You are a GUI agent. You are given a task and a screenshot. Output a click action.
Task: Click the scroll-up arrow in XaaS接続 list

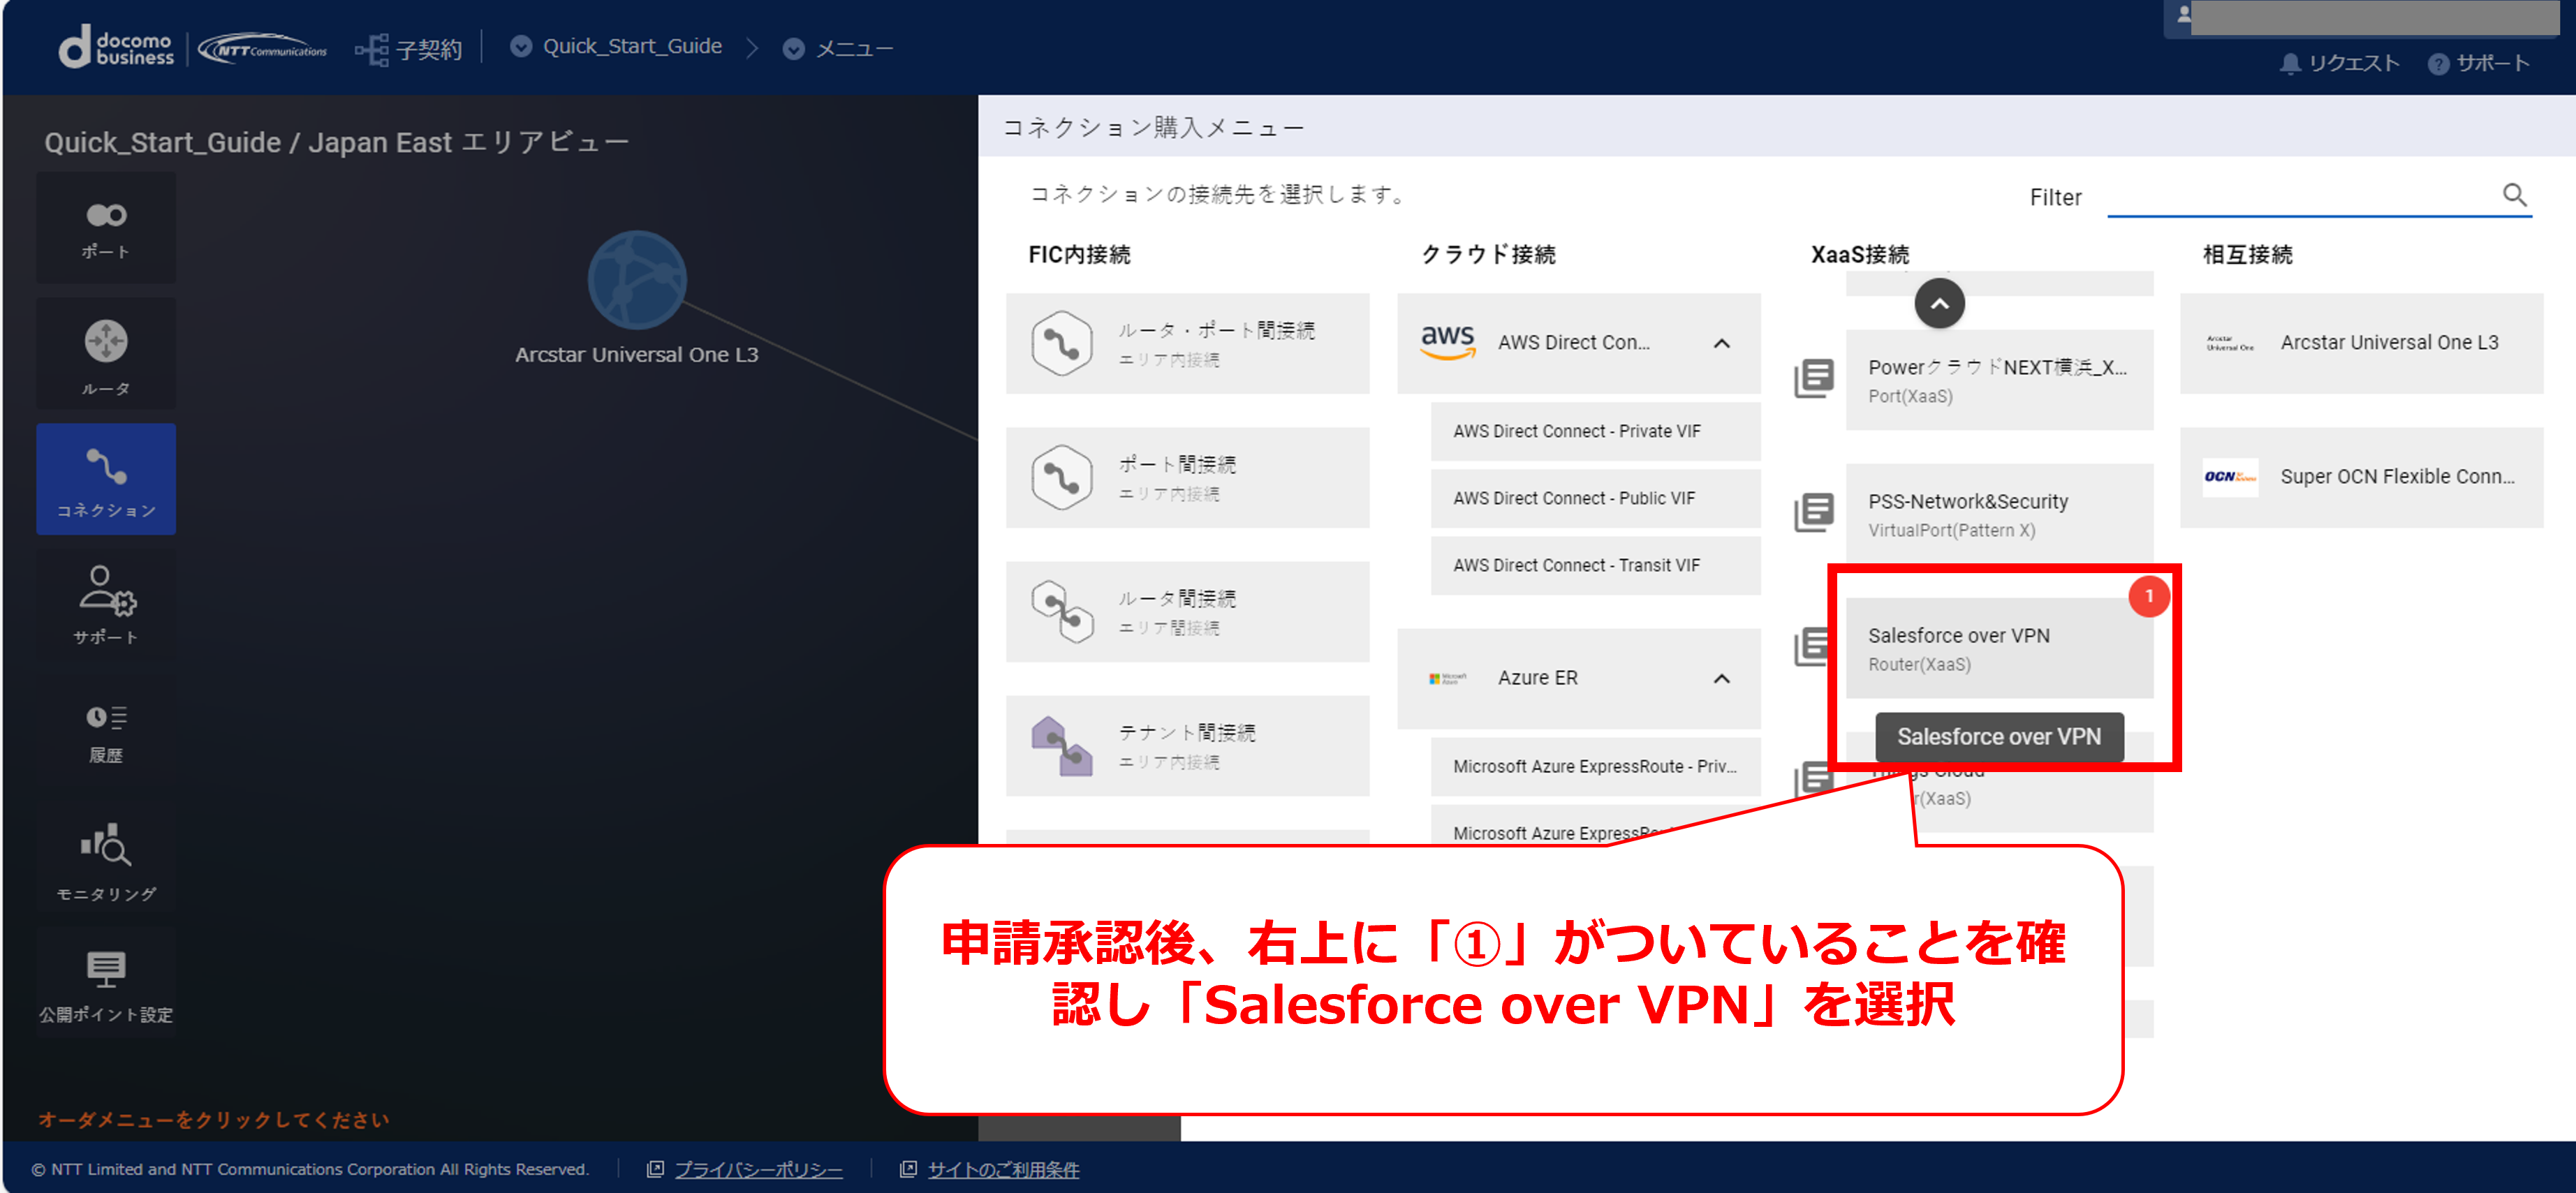coord(1939,303)
